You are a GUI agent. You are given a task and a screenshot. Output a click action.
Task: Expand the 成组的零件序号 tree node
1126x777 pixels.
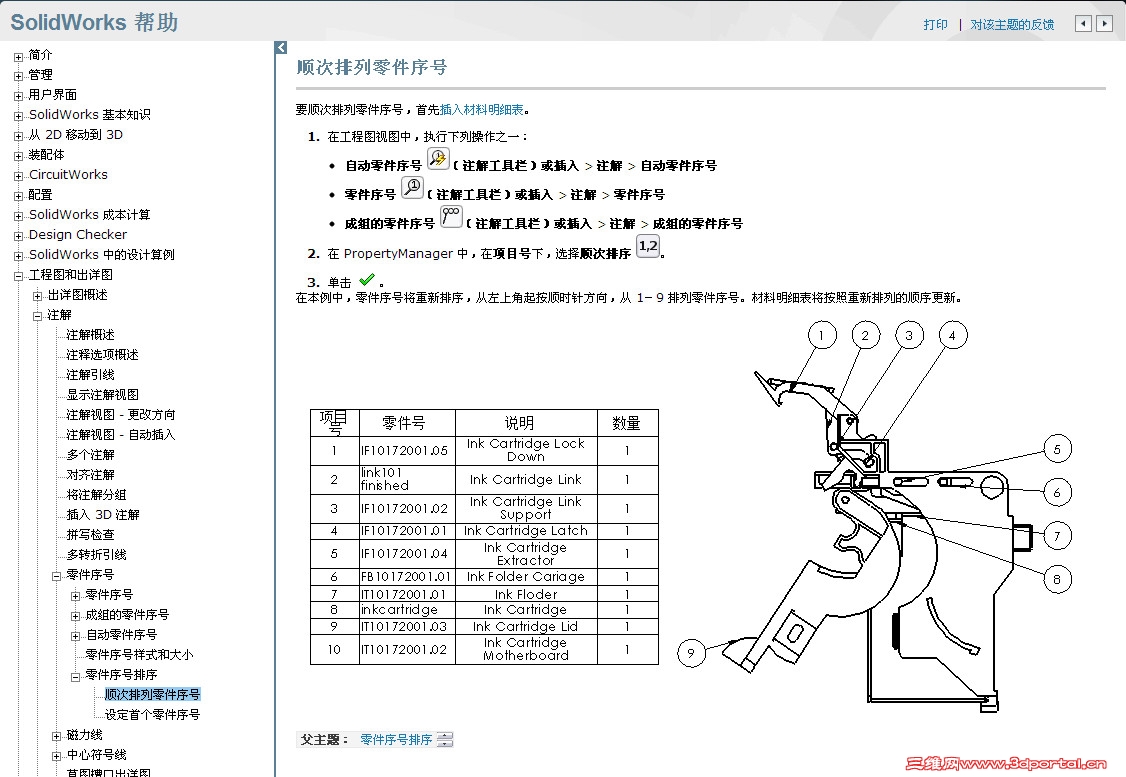(75, 616)
